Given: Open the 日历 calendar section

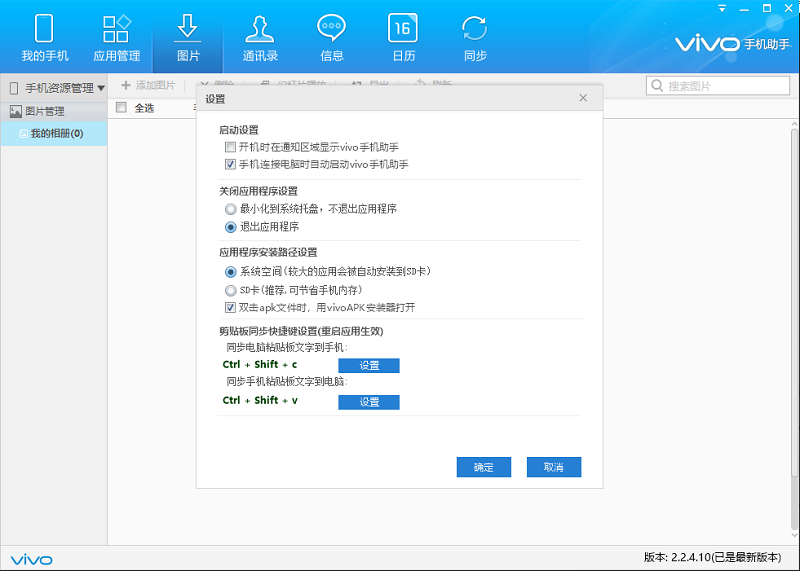Looking at the screenshot, I should click(x=403, y=38).
